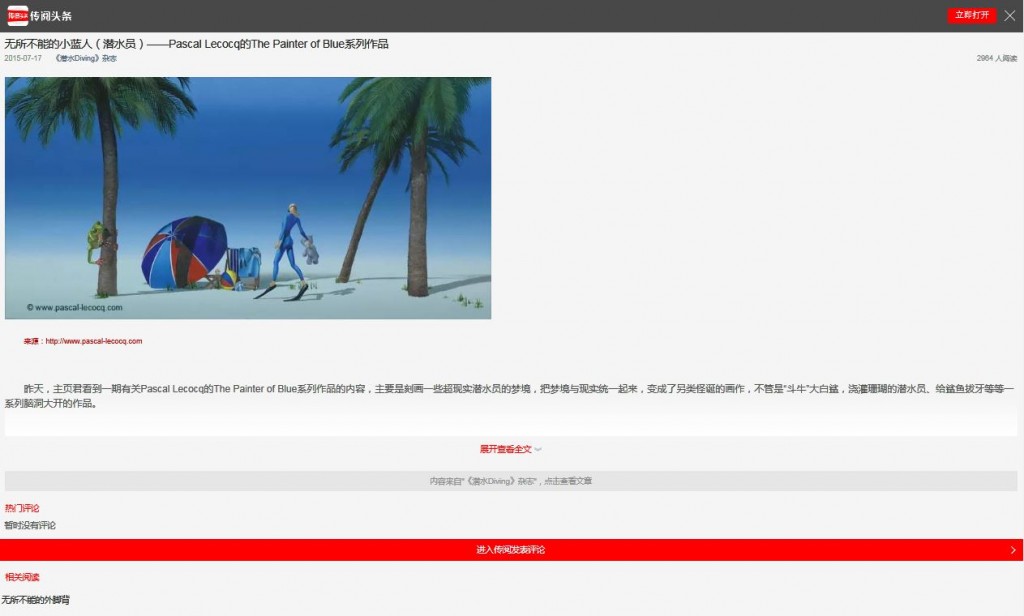
Task: Click the 传阅头条 logo icon
Action: point(18,16)
